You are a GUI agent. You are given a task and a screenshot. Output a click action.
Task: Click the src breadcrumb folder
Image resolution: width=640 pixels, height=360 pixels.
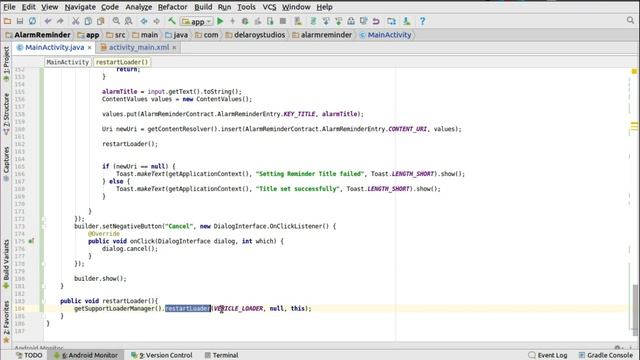[x=116, y=35]
